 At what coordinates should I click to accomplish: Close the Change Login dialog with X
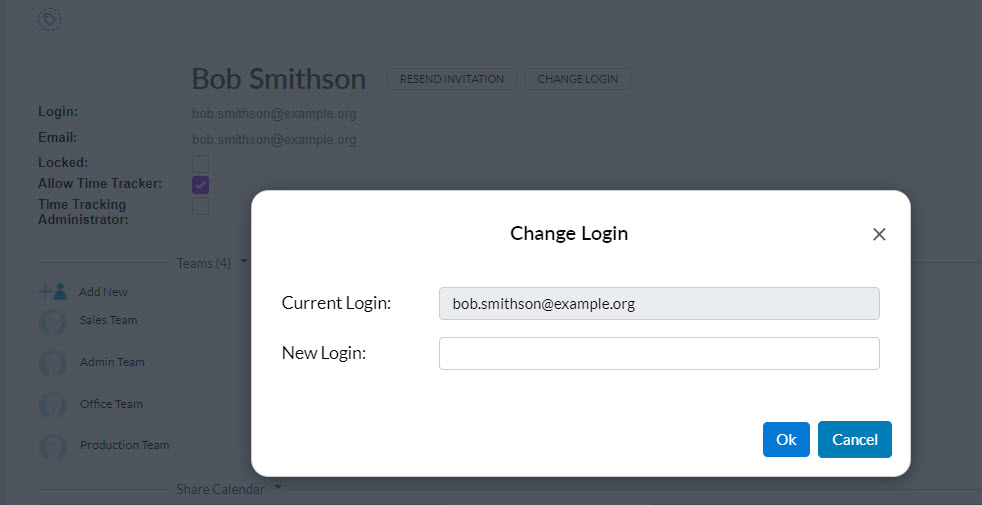point(879,234)
